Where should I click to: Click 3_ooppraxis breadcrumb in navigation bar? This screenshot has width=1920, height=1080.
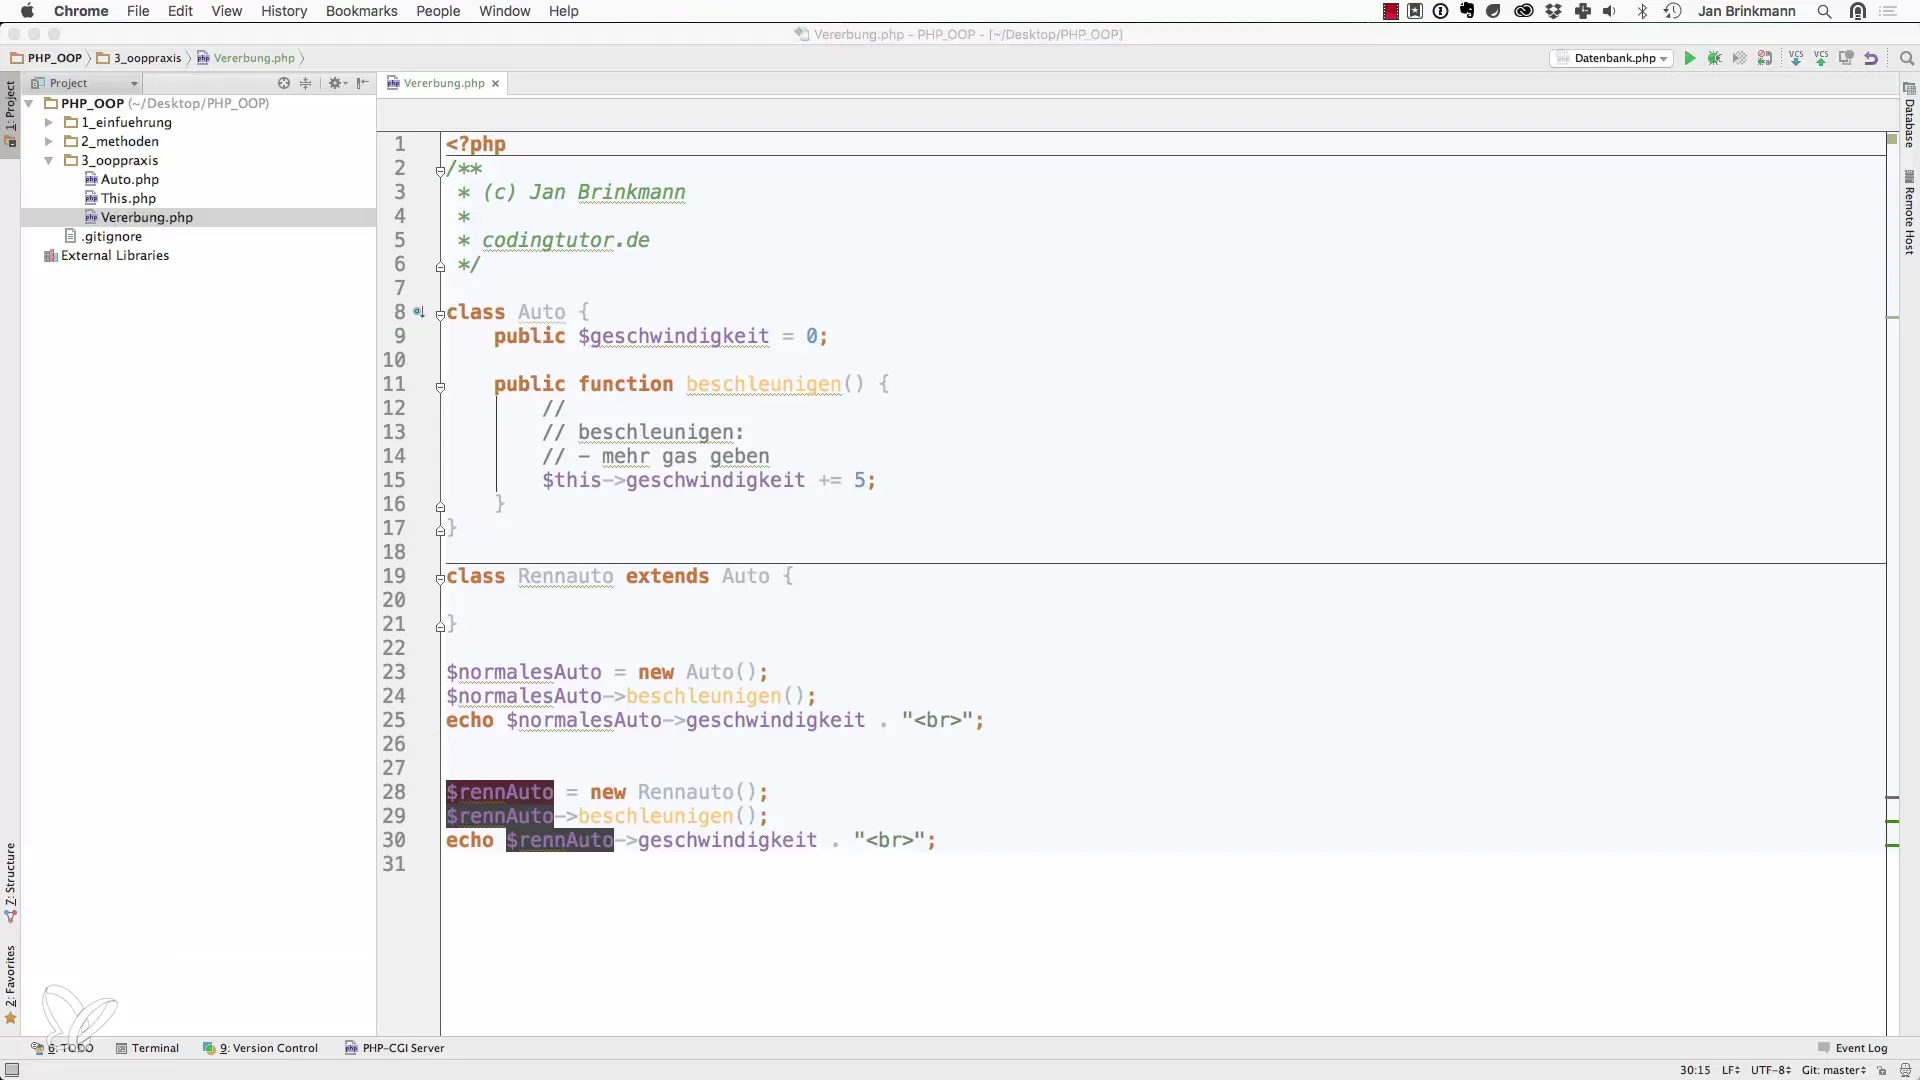(140, 58)
